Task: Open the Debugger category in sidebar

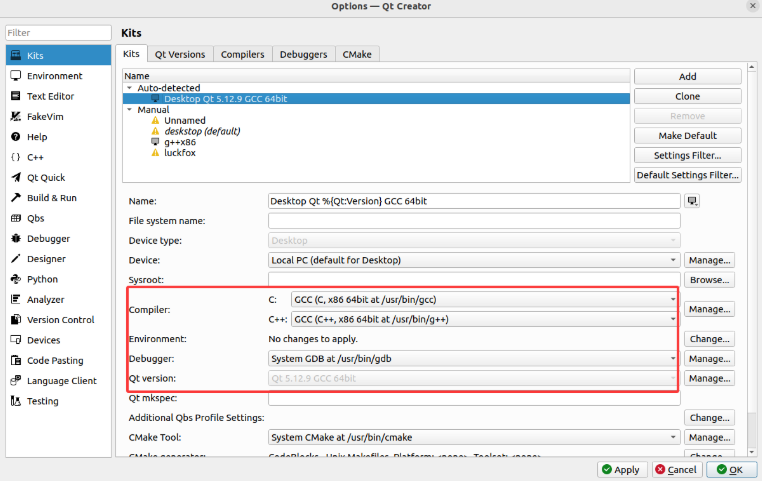Action: (48, 239)
